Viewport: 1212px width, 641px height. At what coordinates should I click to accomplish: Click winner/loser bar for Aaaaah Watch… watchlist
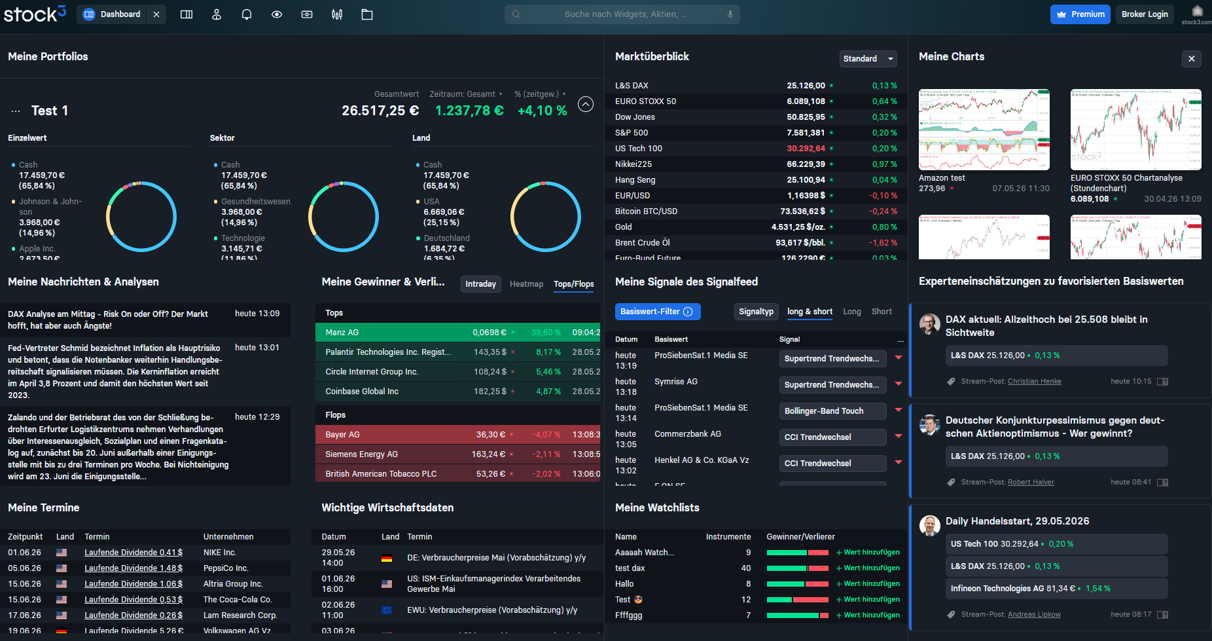(x=797, y=553)
